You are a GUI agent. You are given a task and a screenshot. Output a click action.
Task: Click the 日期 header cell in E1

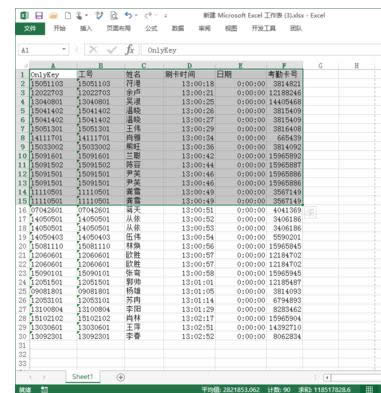click(241, 74)
